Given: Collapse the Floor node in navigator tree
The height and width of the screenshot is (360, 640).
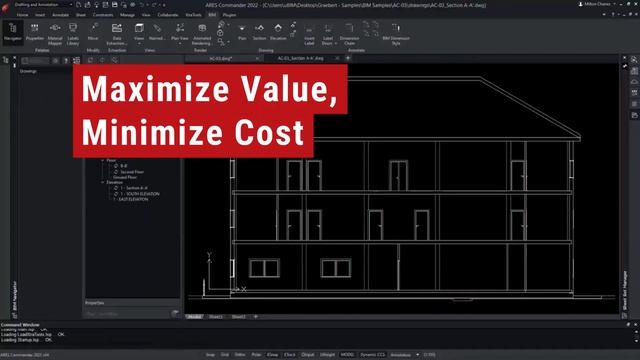Looking at the screenshot, I should 103,160.
